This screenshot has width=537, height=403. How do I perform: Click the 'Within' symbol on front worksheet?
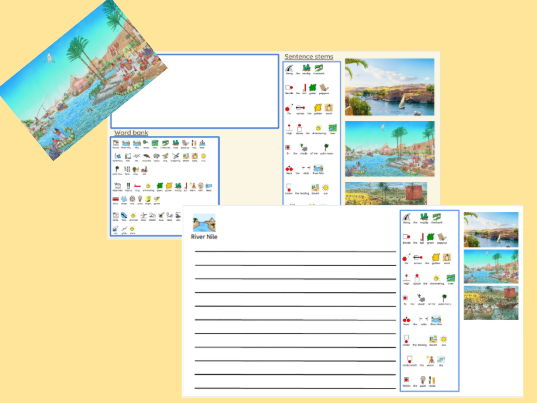[x=406, y=381]
